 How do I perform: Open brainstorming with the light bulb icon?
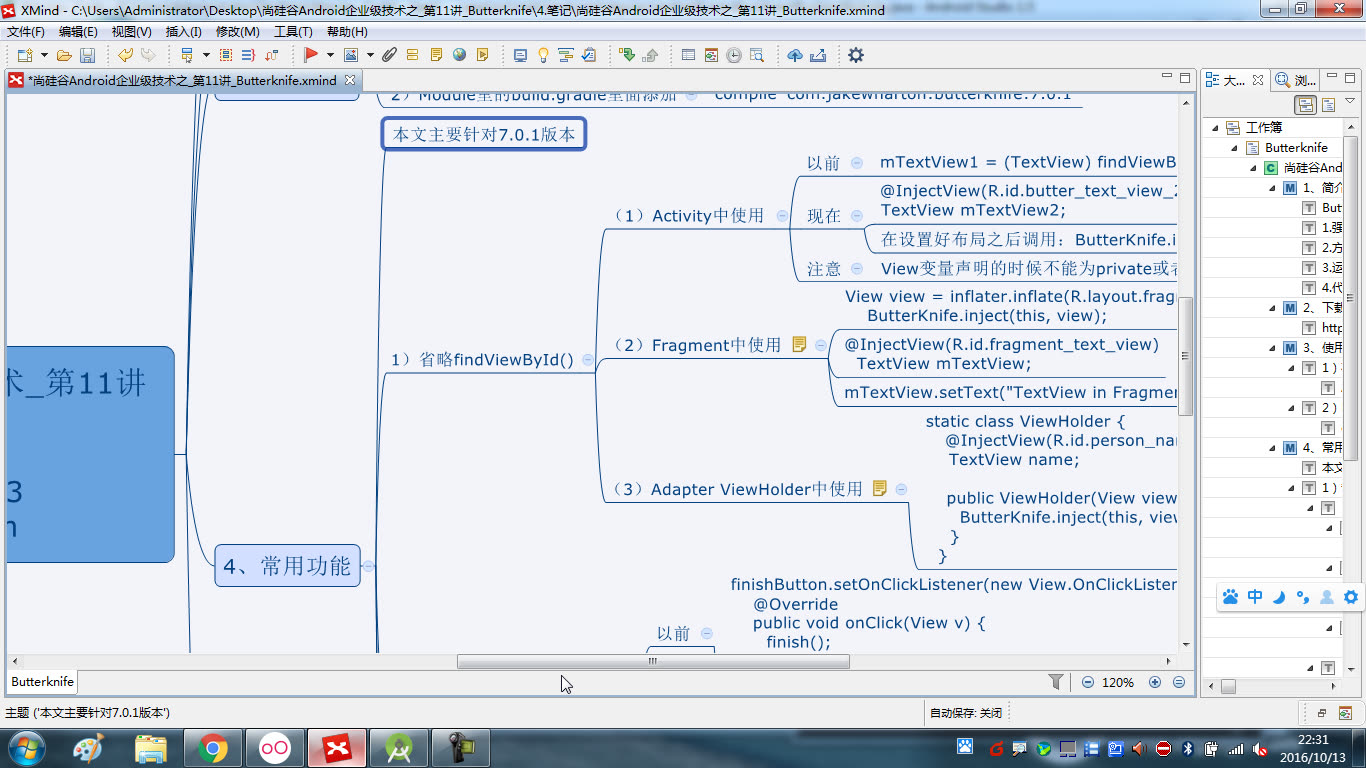tap(543, 55)
